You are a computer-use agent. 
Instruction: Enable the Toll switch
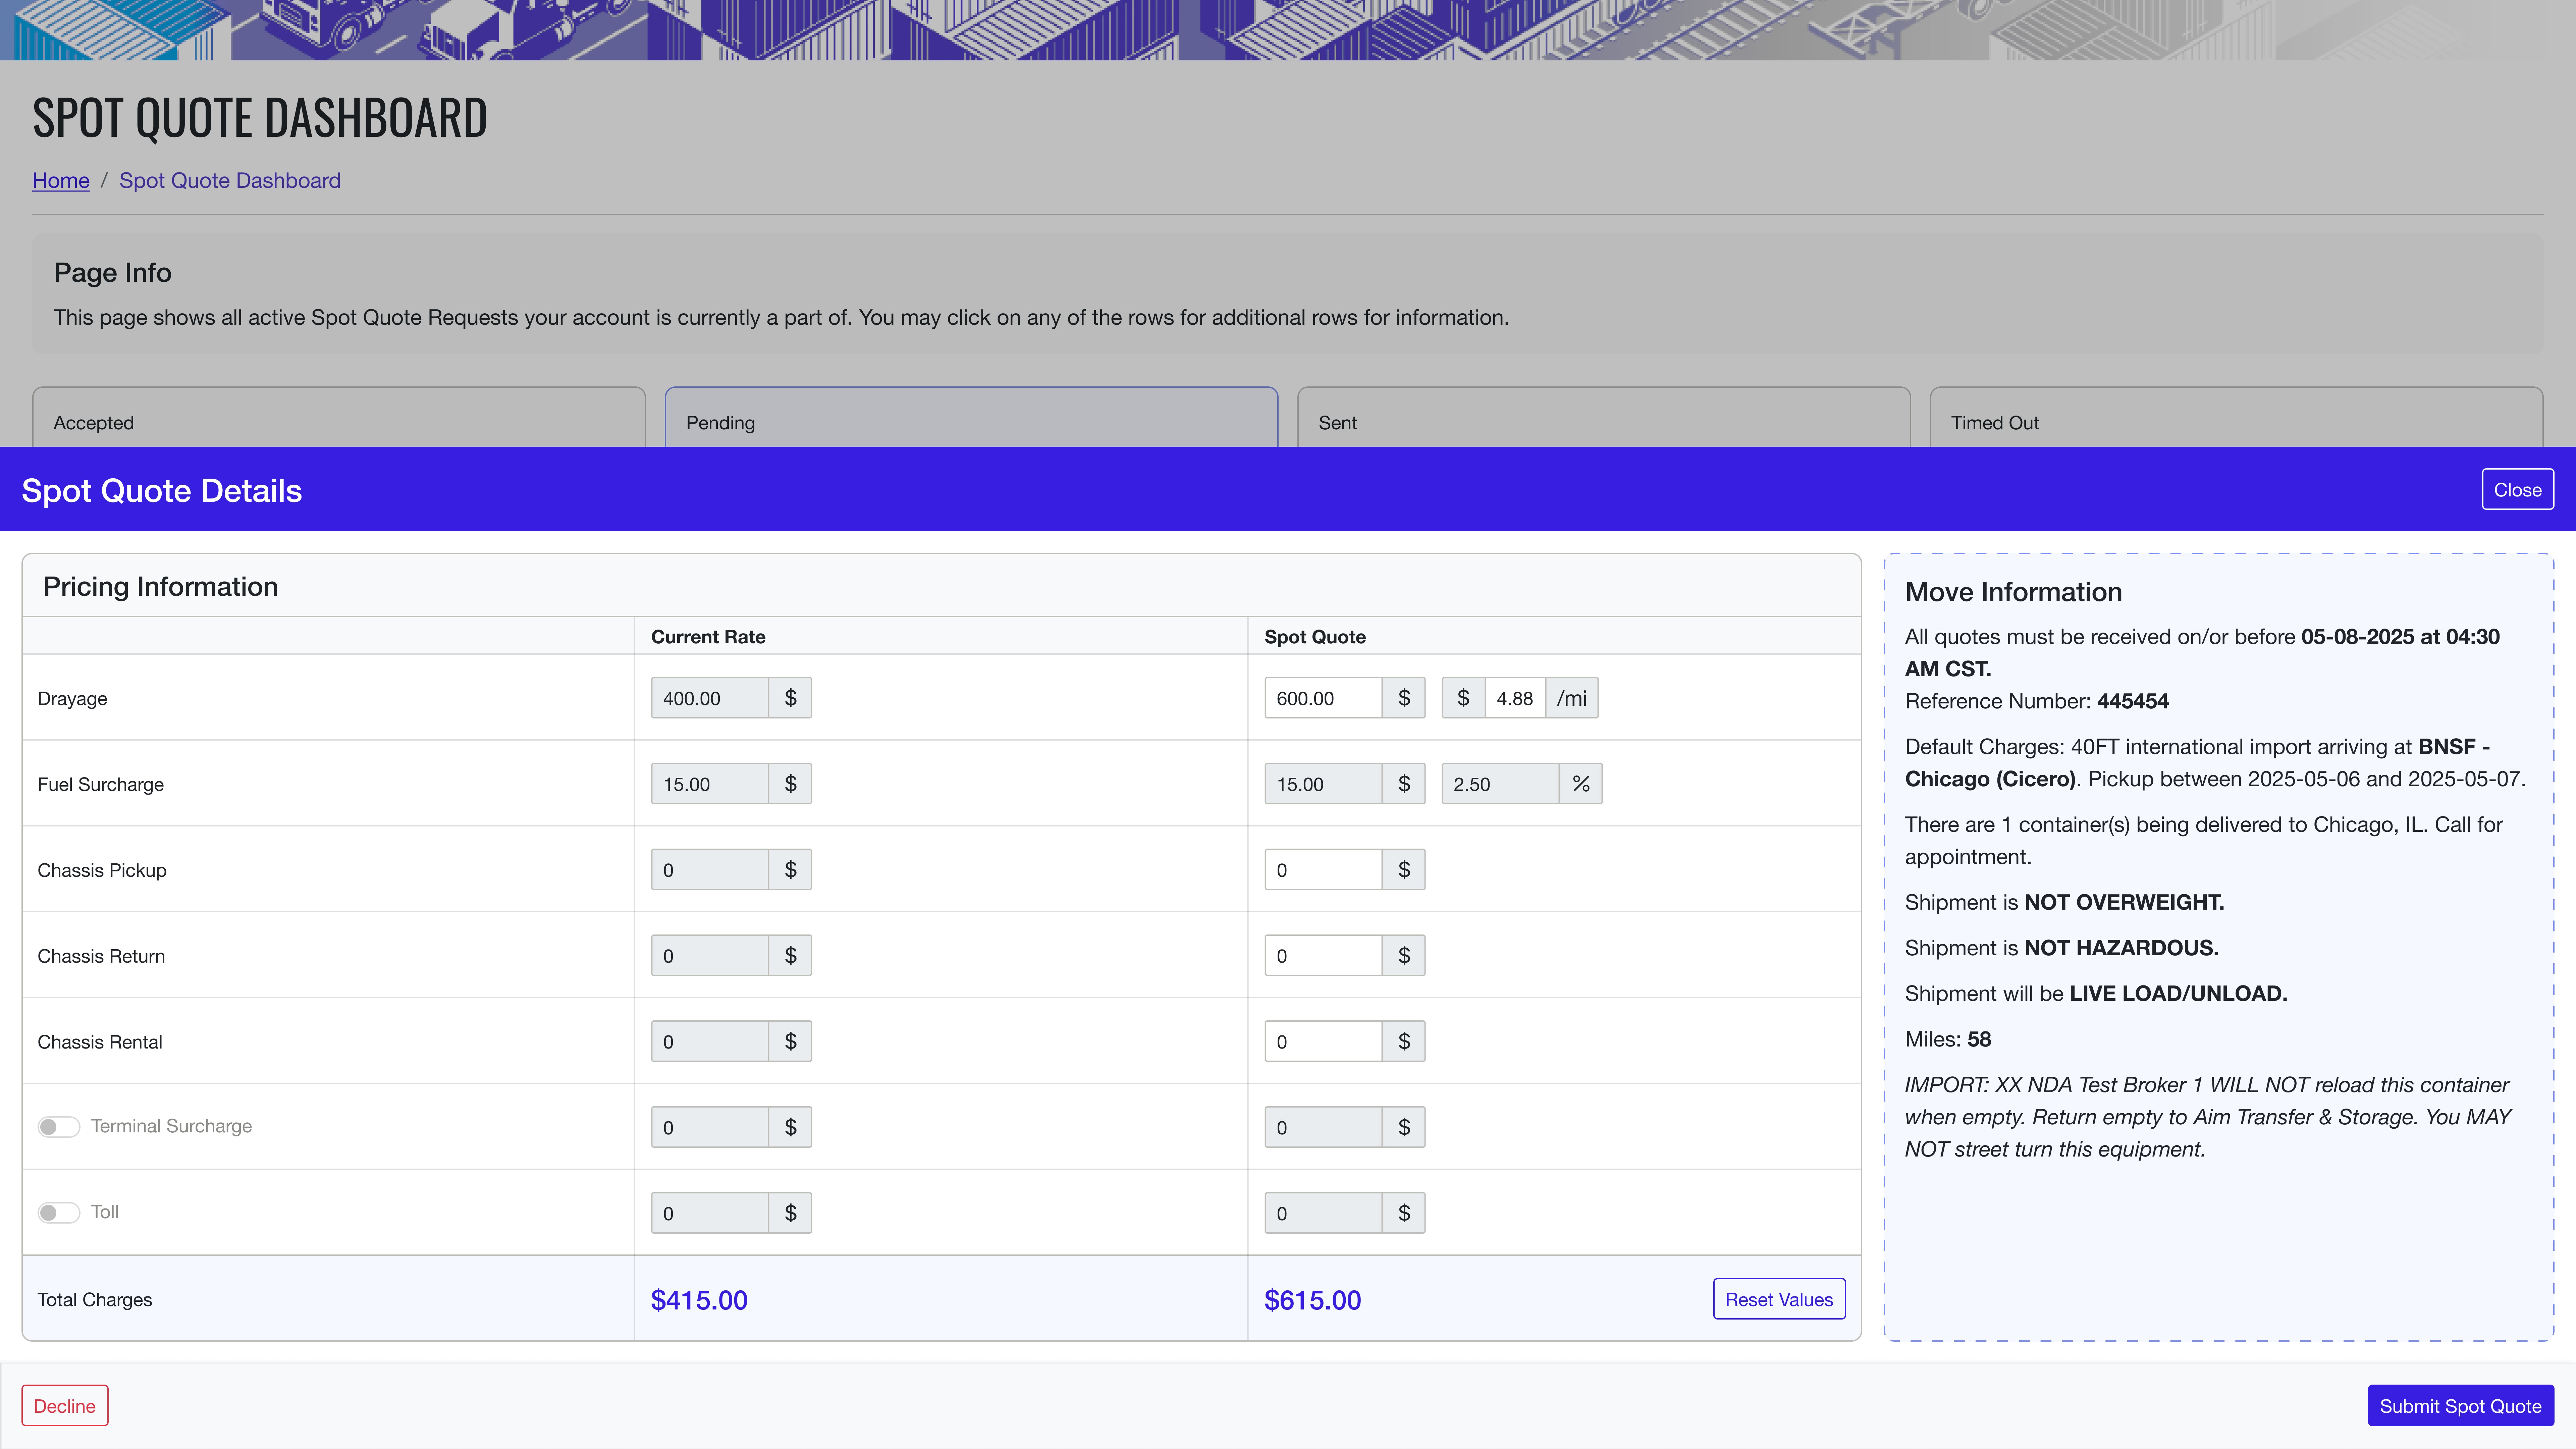tap(59, 1213)
